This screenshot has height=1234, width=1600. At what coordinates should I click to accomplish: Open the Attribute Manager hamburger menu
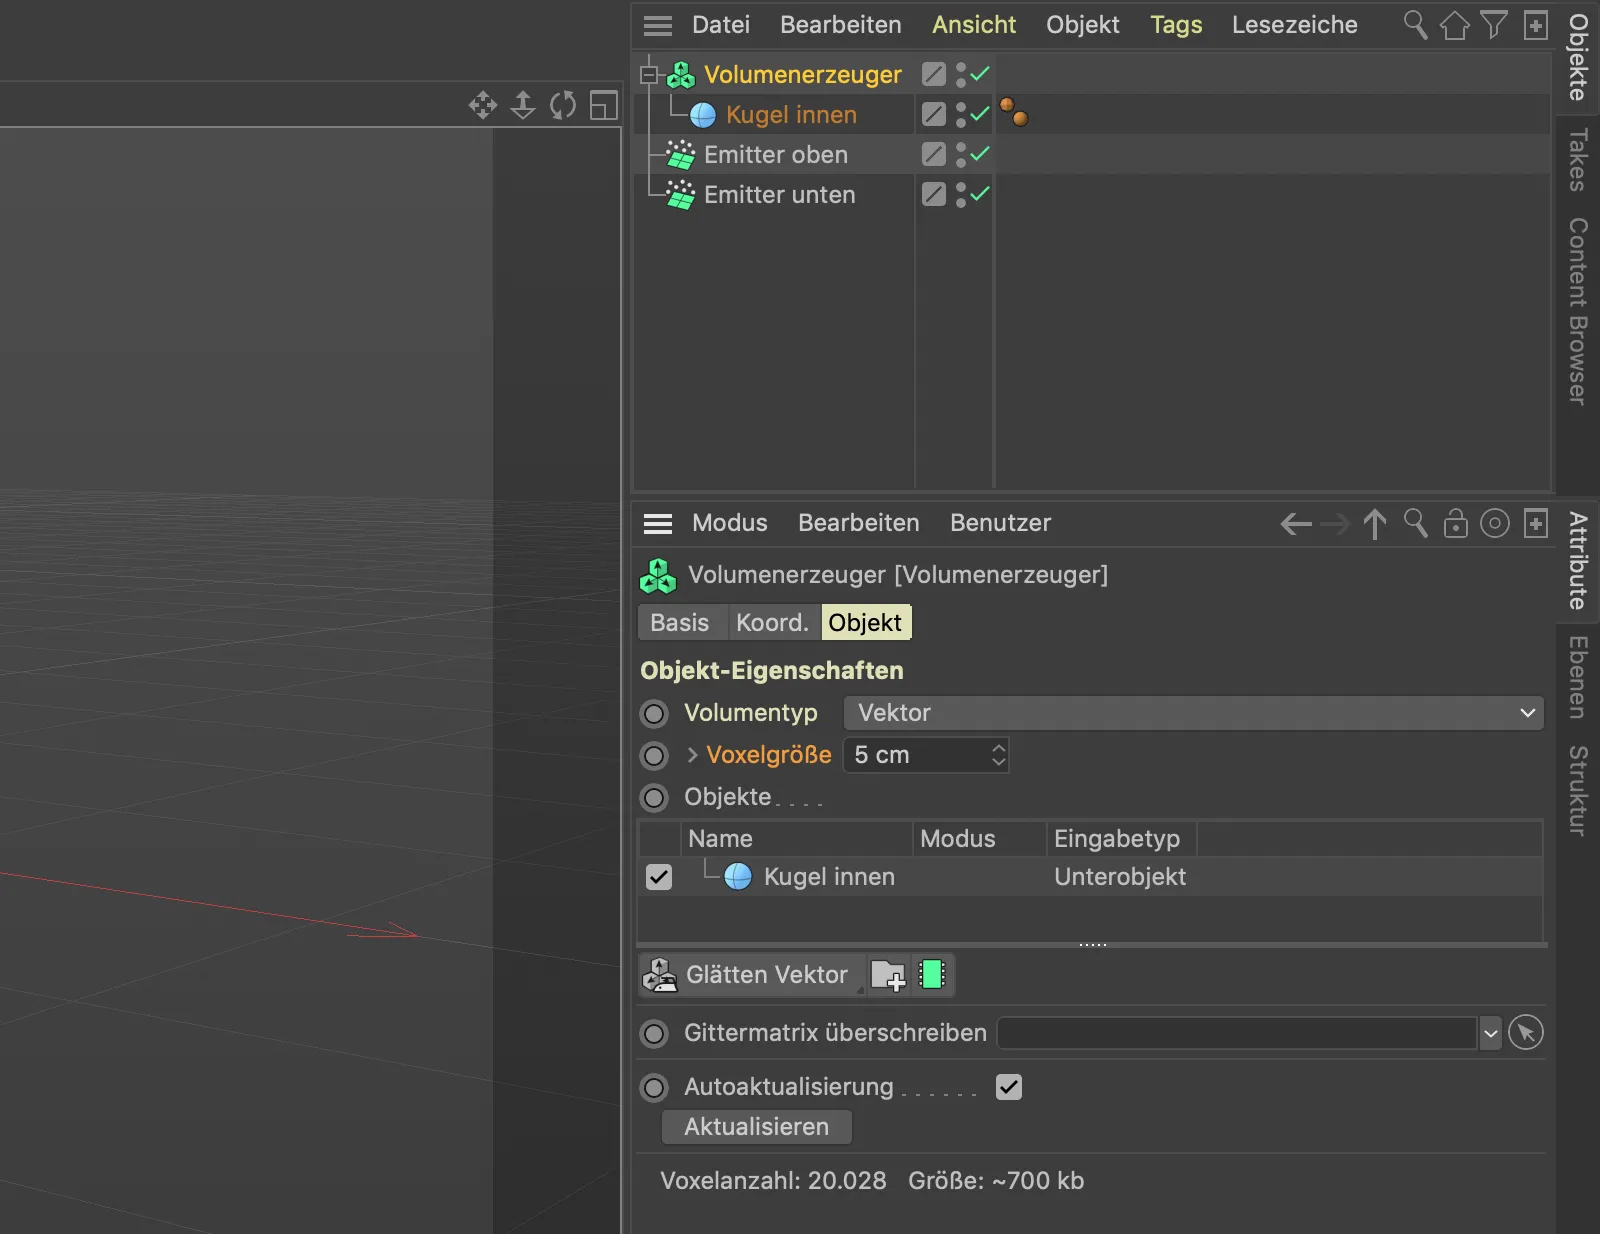click(658, 523)
